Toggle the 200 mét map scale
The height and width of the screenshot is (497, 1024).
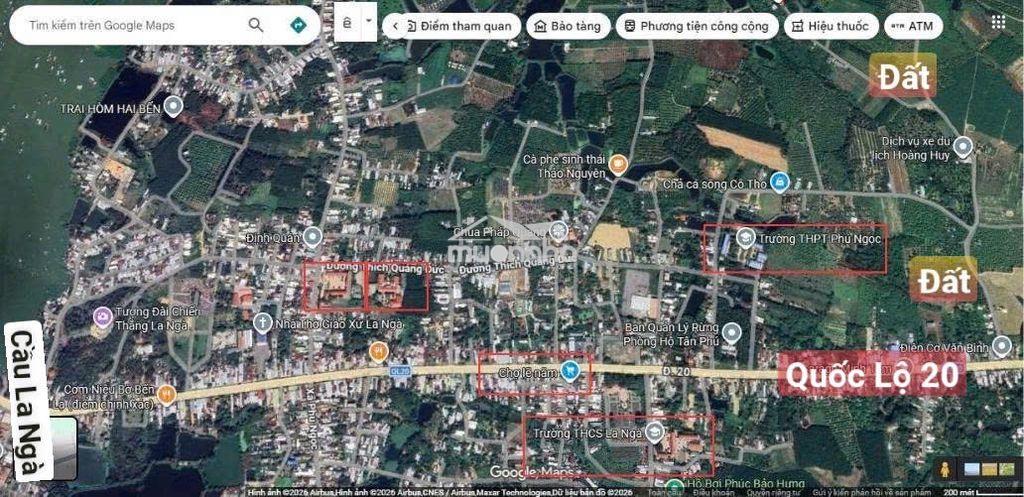click(984, 492)
